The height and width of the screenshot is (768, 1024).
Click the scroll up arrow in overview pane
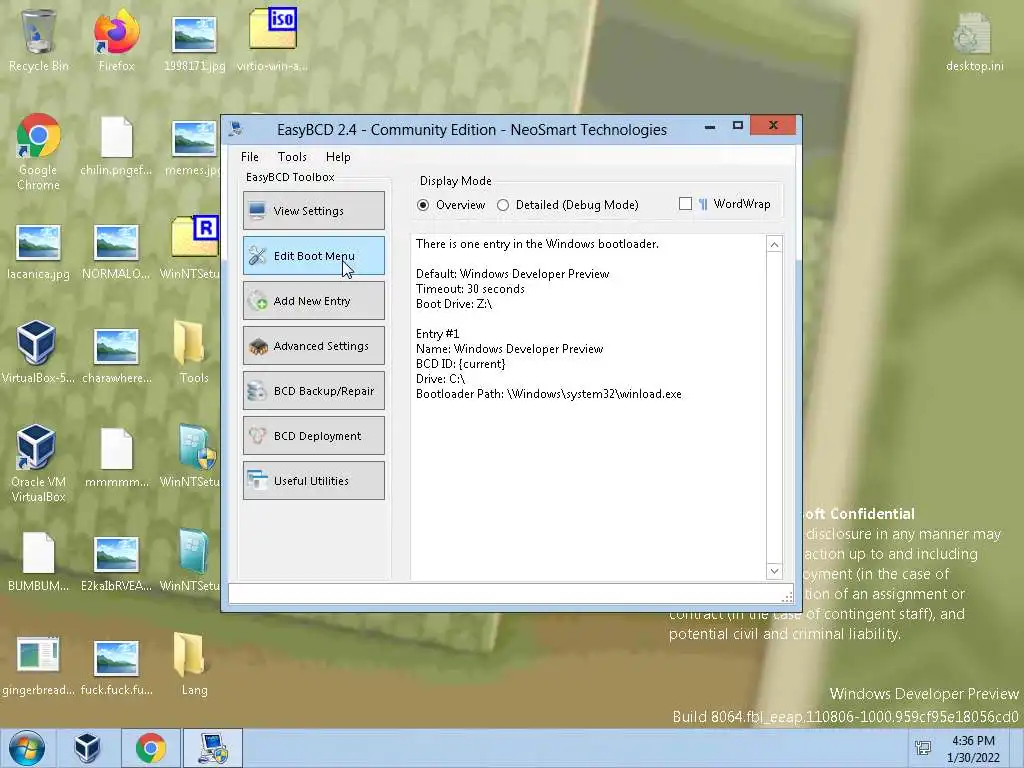point(774,245)
